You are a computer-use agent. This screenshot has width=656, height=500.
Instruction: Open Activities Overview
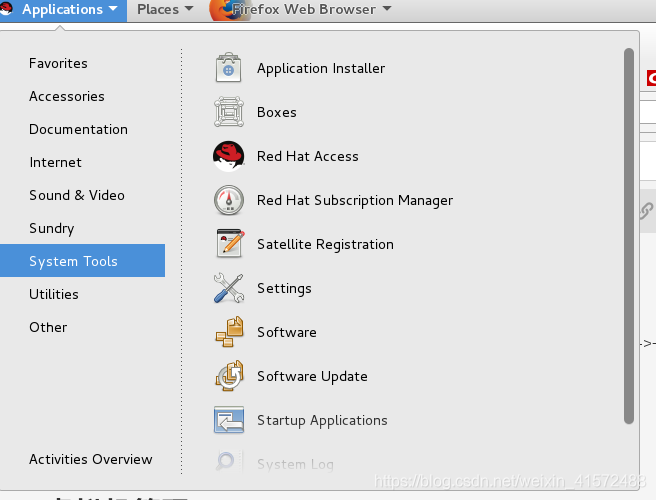coord(90,459)
